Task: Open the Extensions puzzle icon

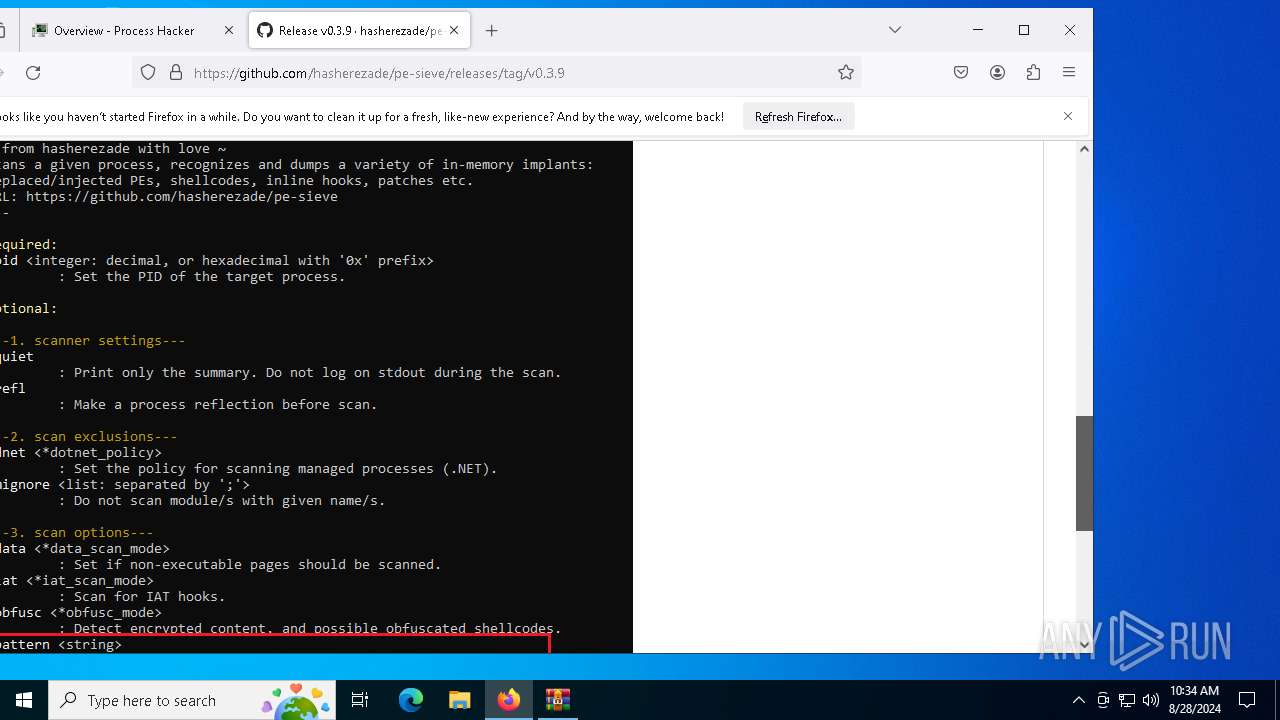Action: tap(1033, 72)
